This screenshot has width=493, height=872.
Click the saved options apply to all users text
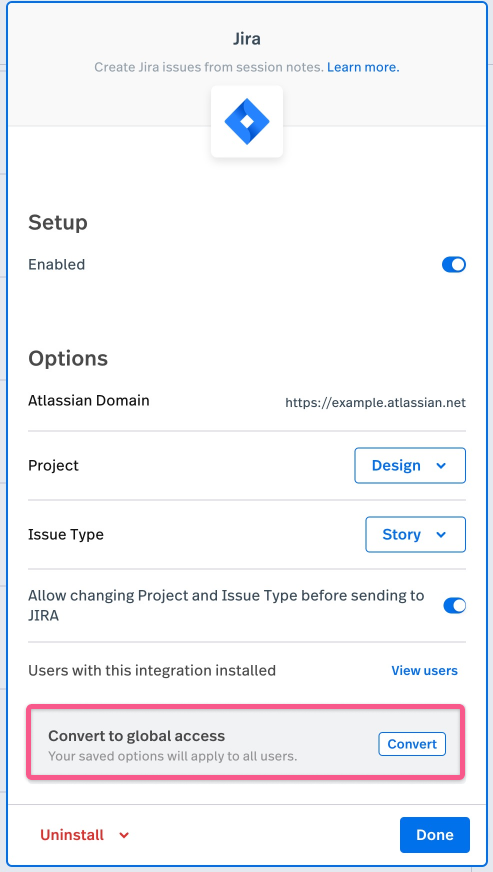172,756
